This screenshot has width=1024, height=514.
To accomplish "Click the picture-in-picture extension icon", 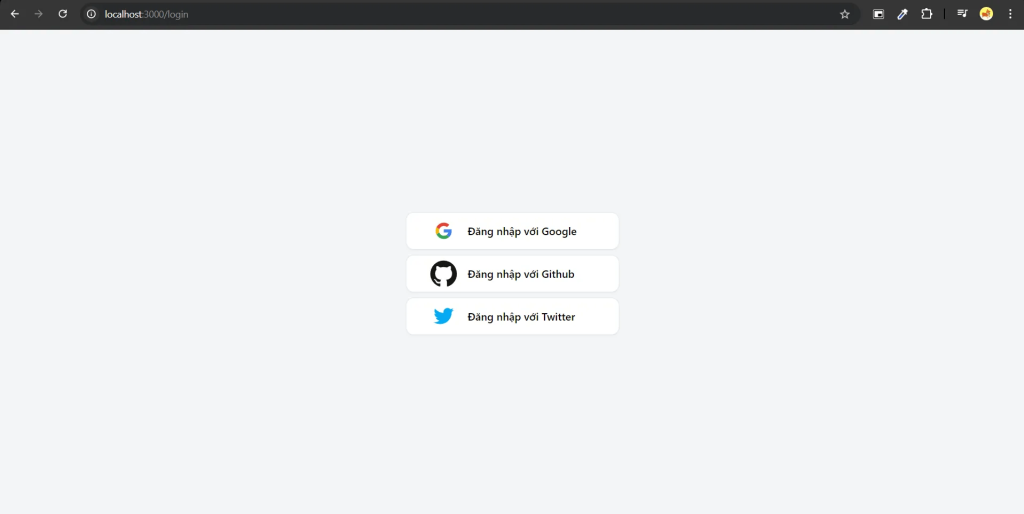I will pyautogui.click(x=878, y=14).
